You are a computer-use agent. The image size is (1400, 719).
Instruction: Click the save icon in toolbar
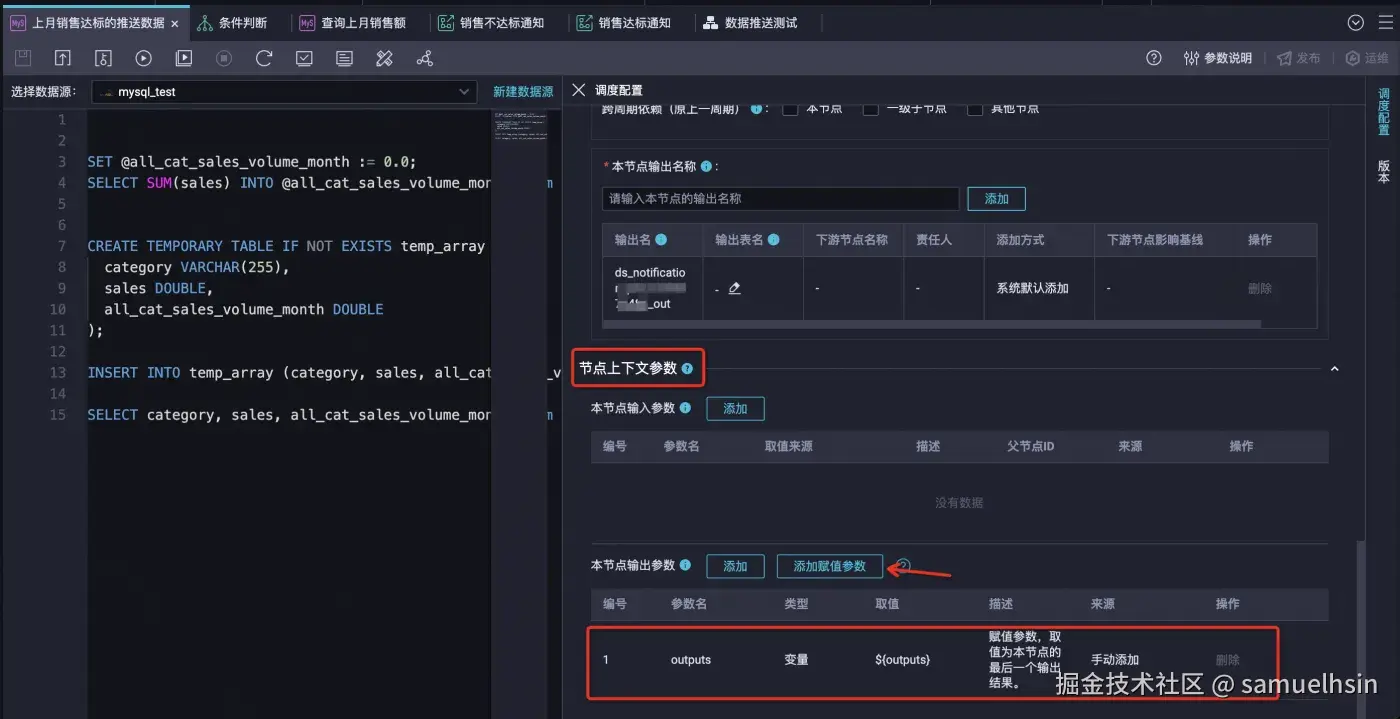pos(23,58)
